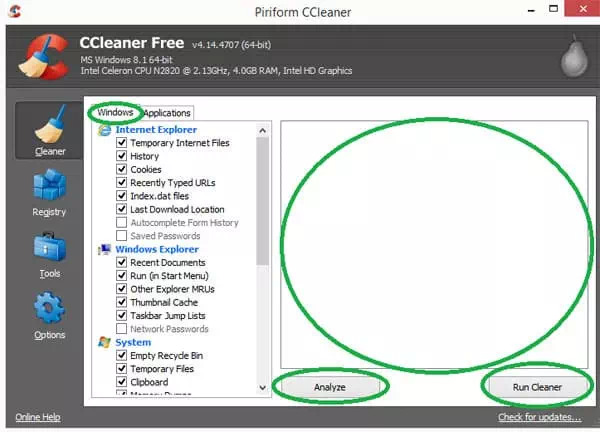
Task: Open the Online Help link
Action: [38, 417]
